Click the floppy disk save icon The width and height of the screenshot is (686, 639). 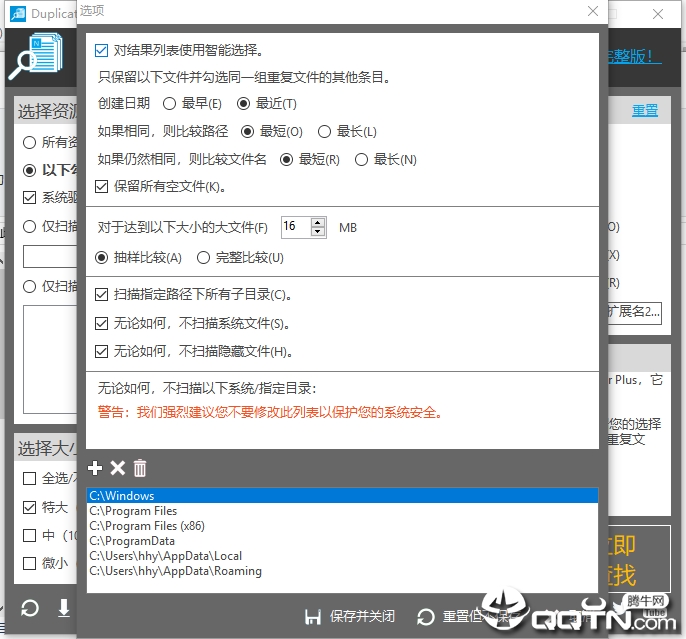312,616
